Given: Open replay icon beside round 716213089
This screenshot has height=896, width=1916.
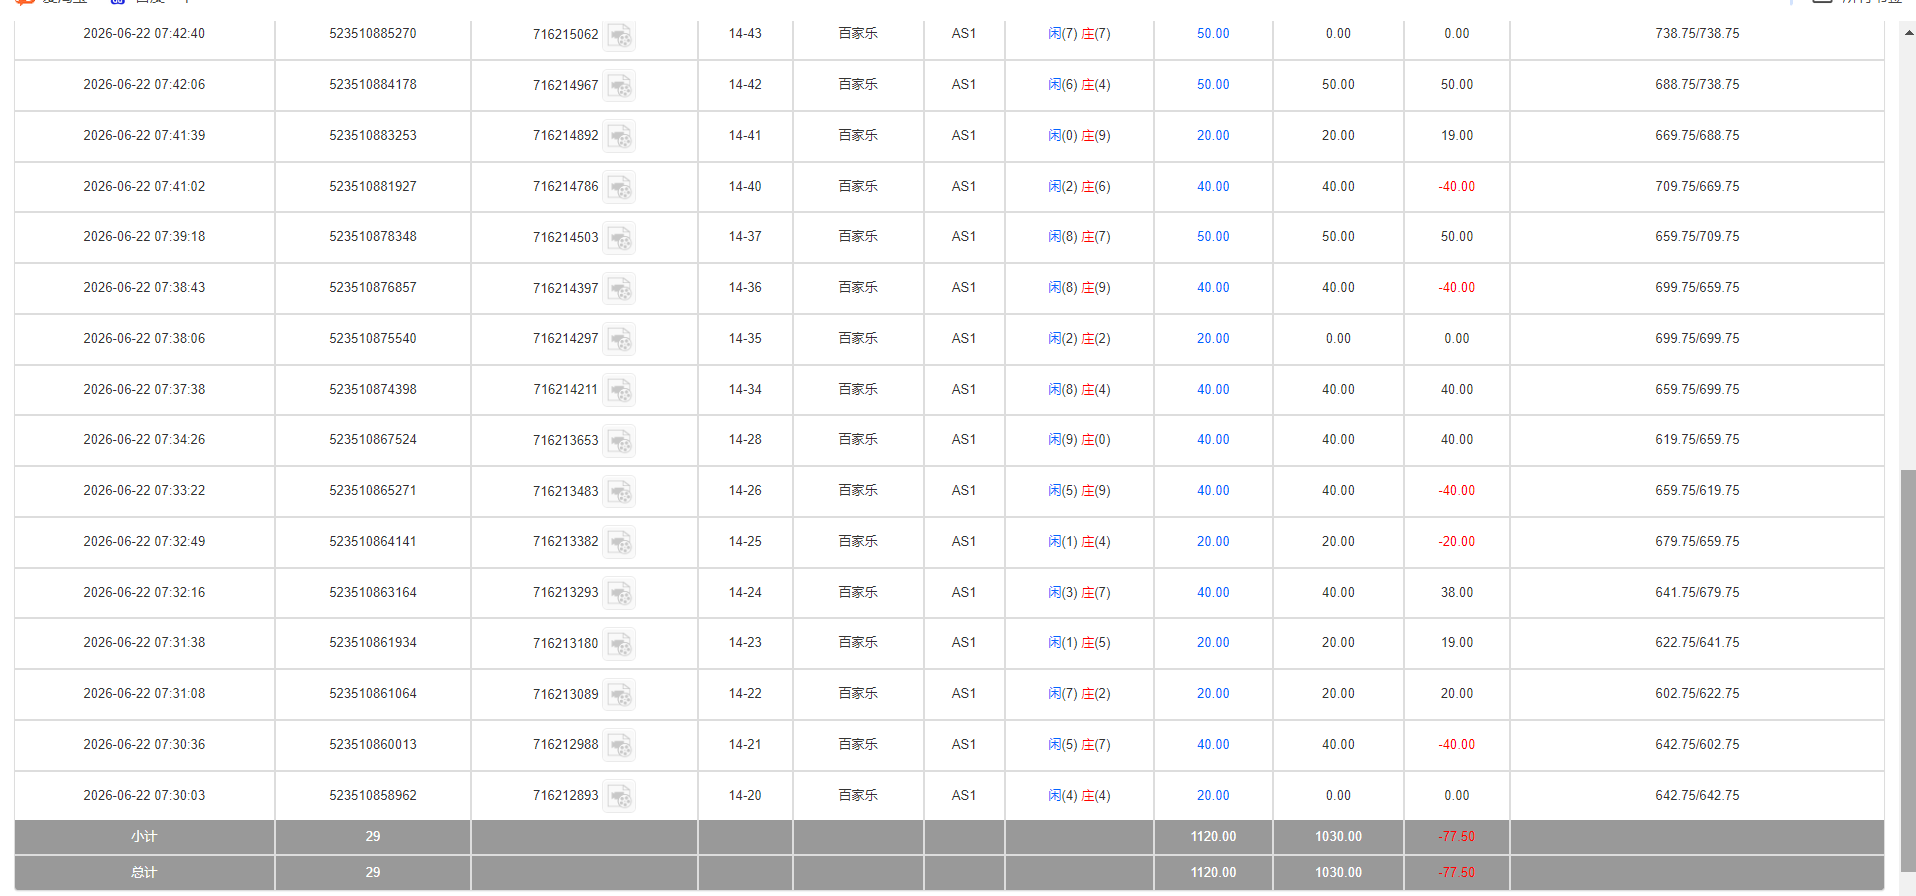Looking at the screenshot, I should pos(620,696).
